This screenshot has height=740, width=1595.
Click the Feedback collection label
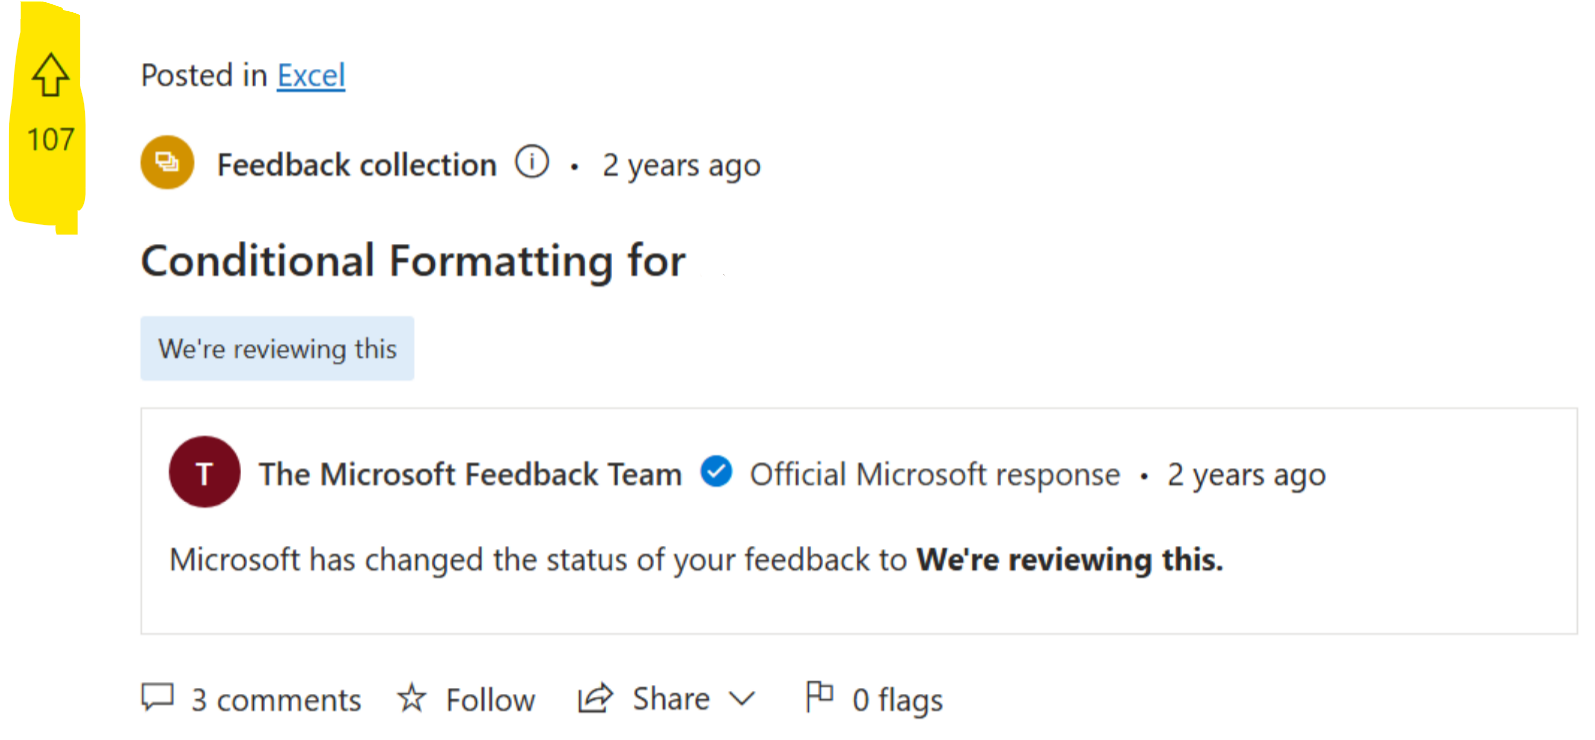(356, 164)
